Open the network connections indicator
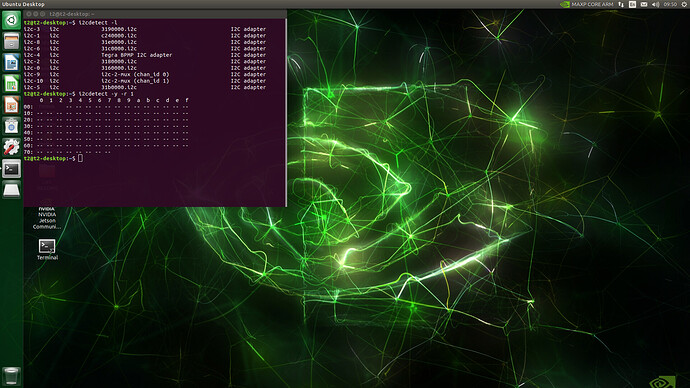This screenshot has width=690, height=388. tap(621, 4)
